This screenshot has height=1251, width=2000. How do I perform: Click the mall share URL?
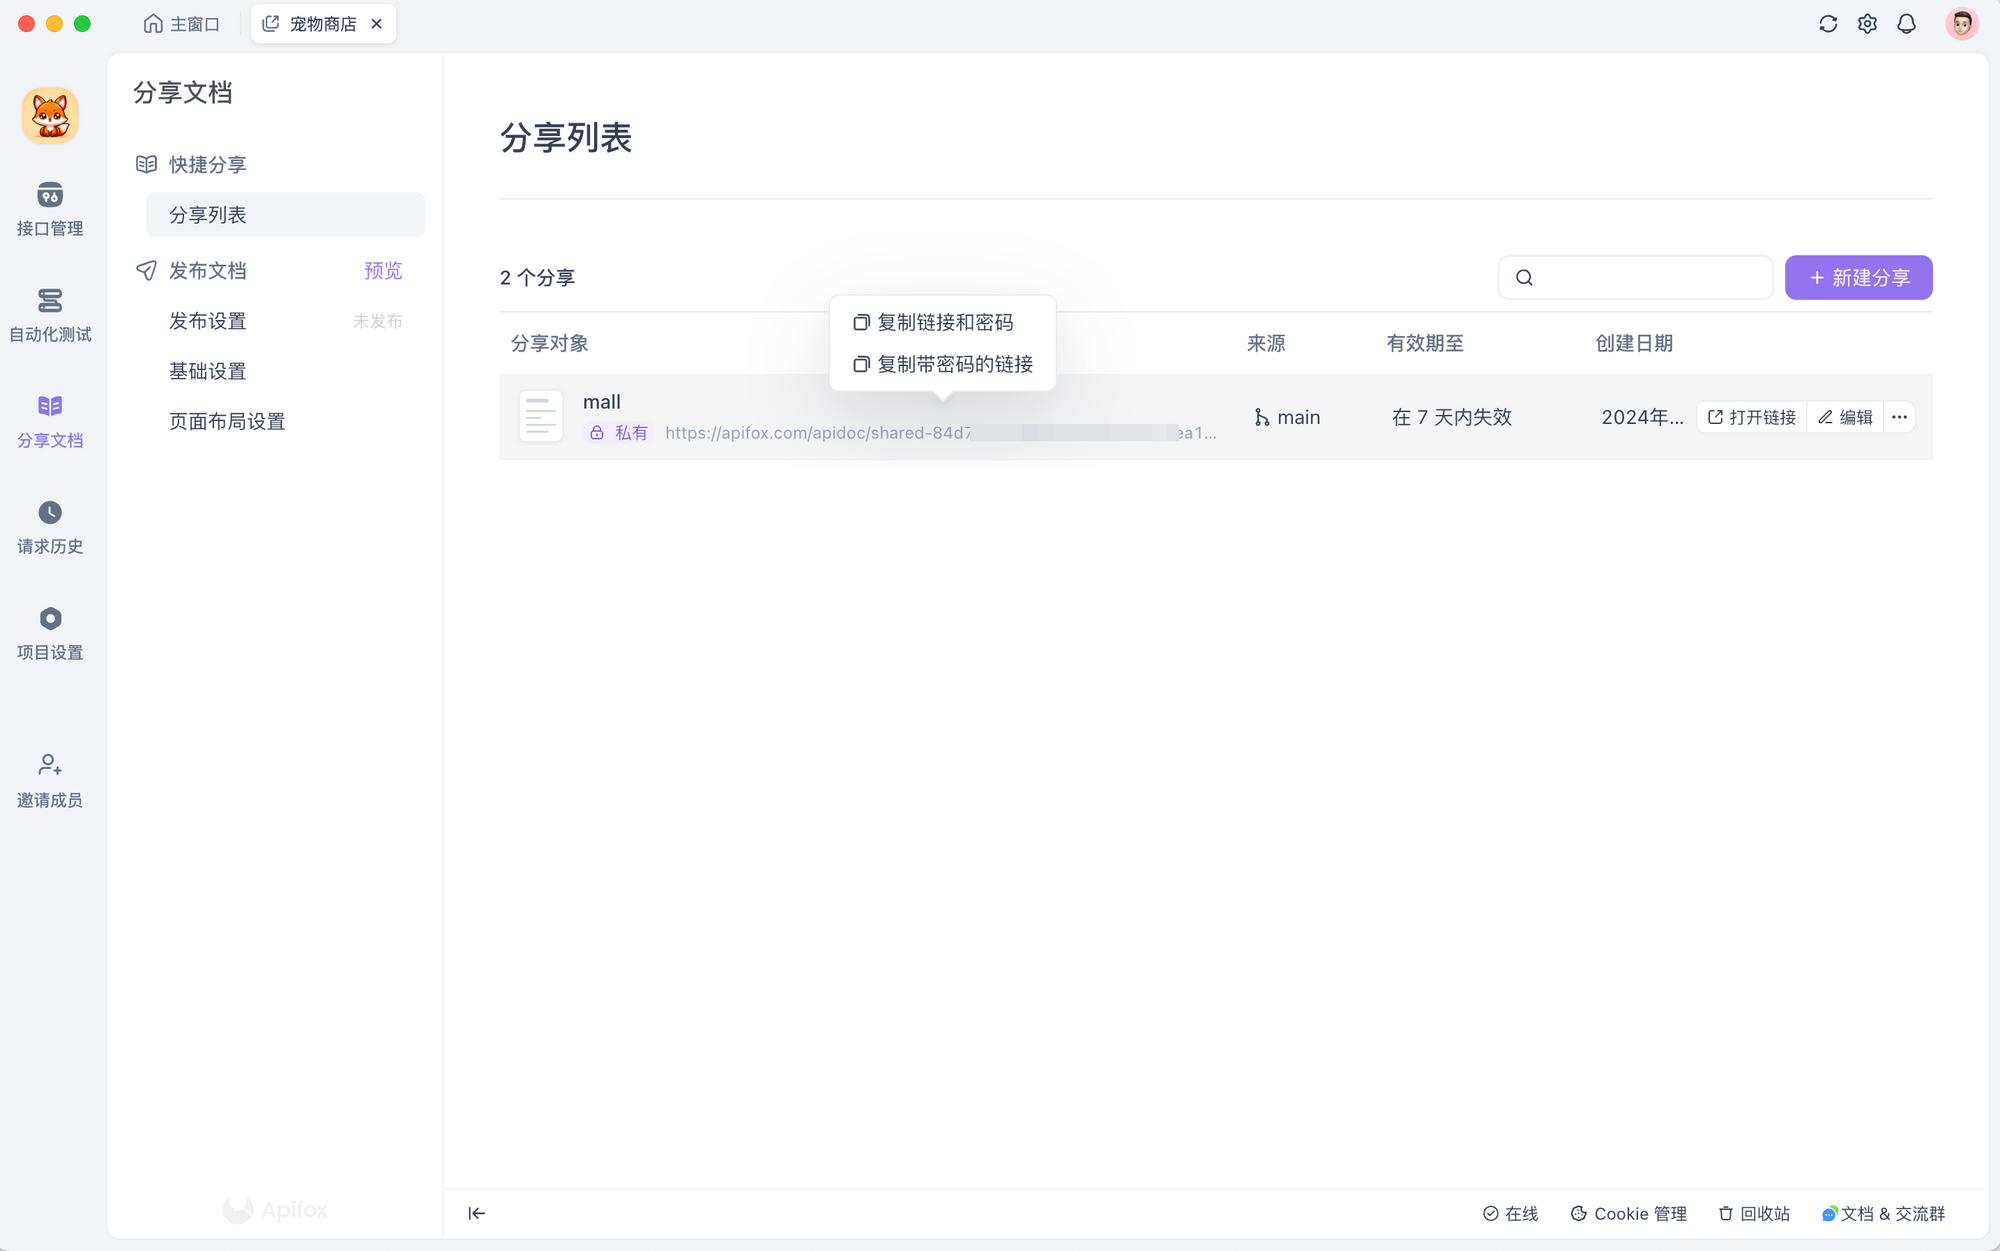pos(940,432)
